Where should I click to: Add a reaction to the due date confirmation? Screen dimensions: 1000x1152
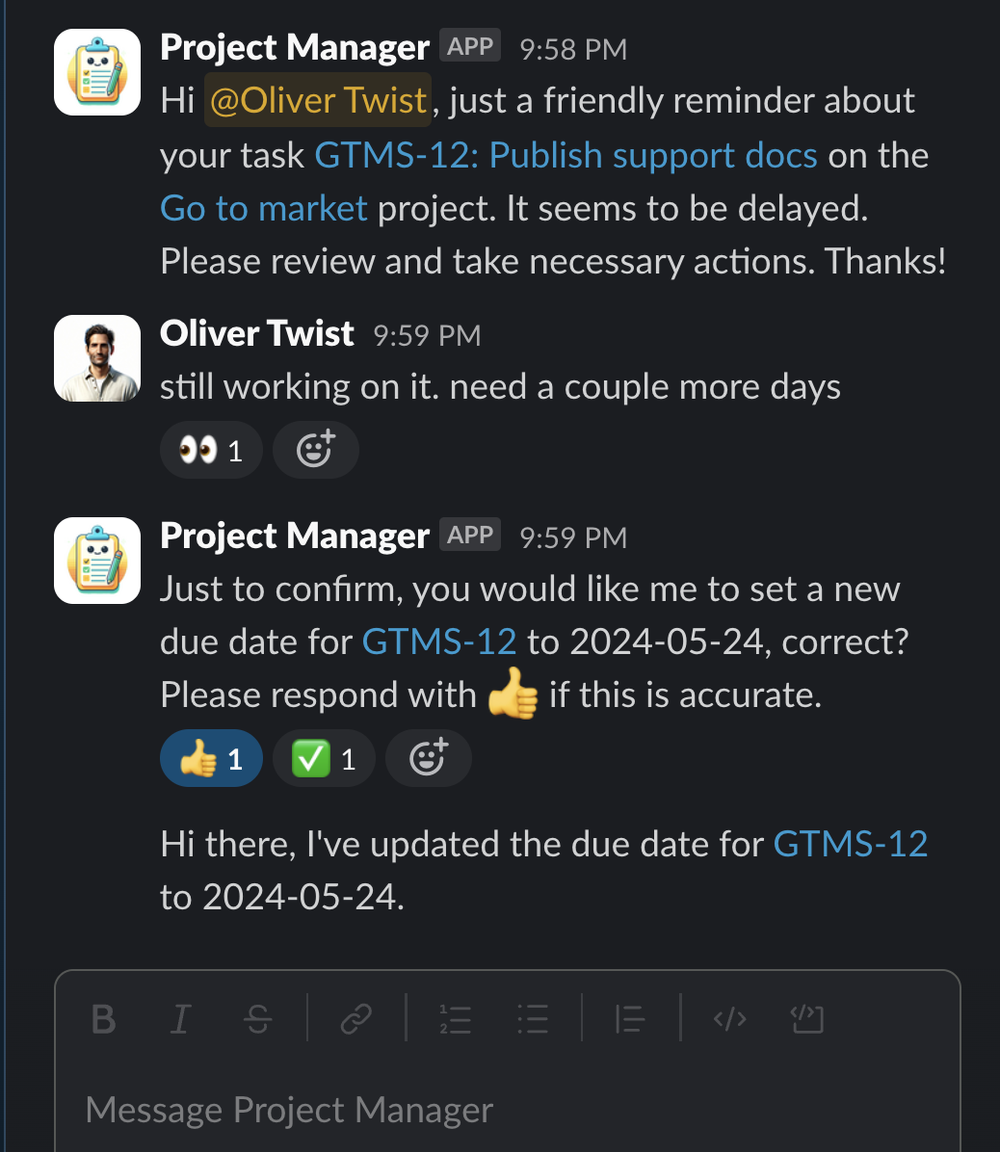coord(428,758)
